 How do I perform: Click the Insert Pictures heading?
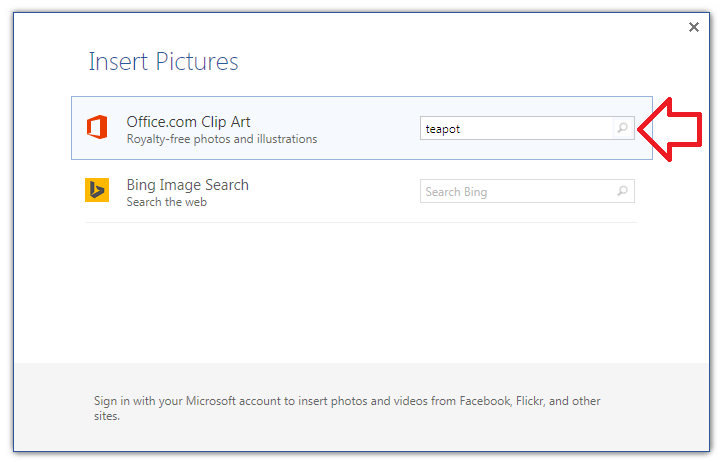[x=163, y=61]
